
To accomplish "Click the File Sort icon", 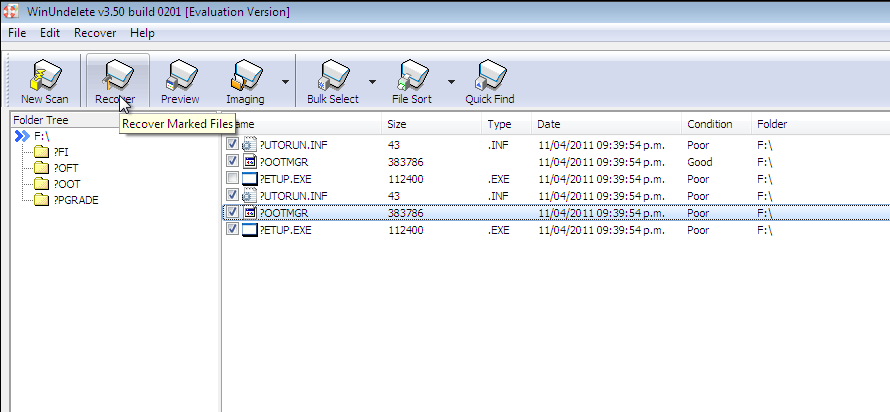I will [x=411, y=78].
